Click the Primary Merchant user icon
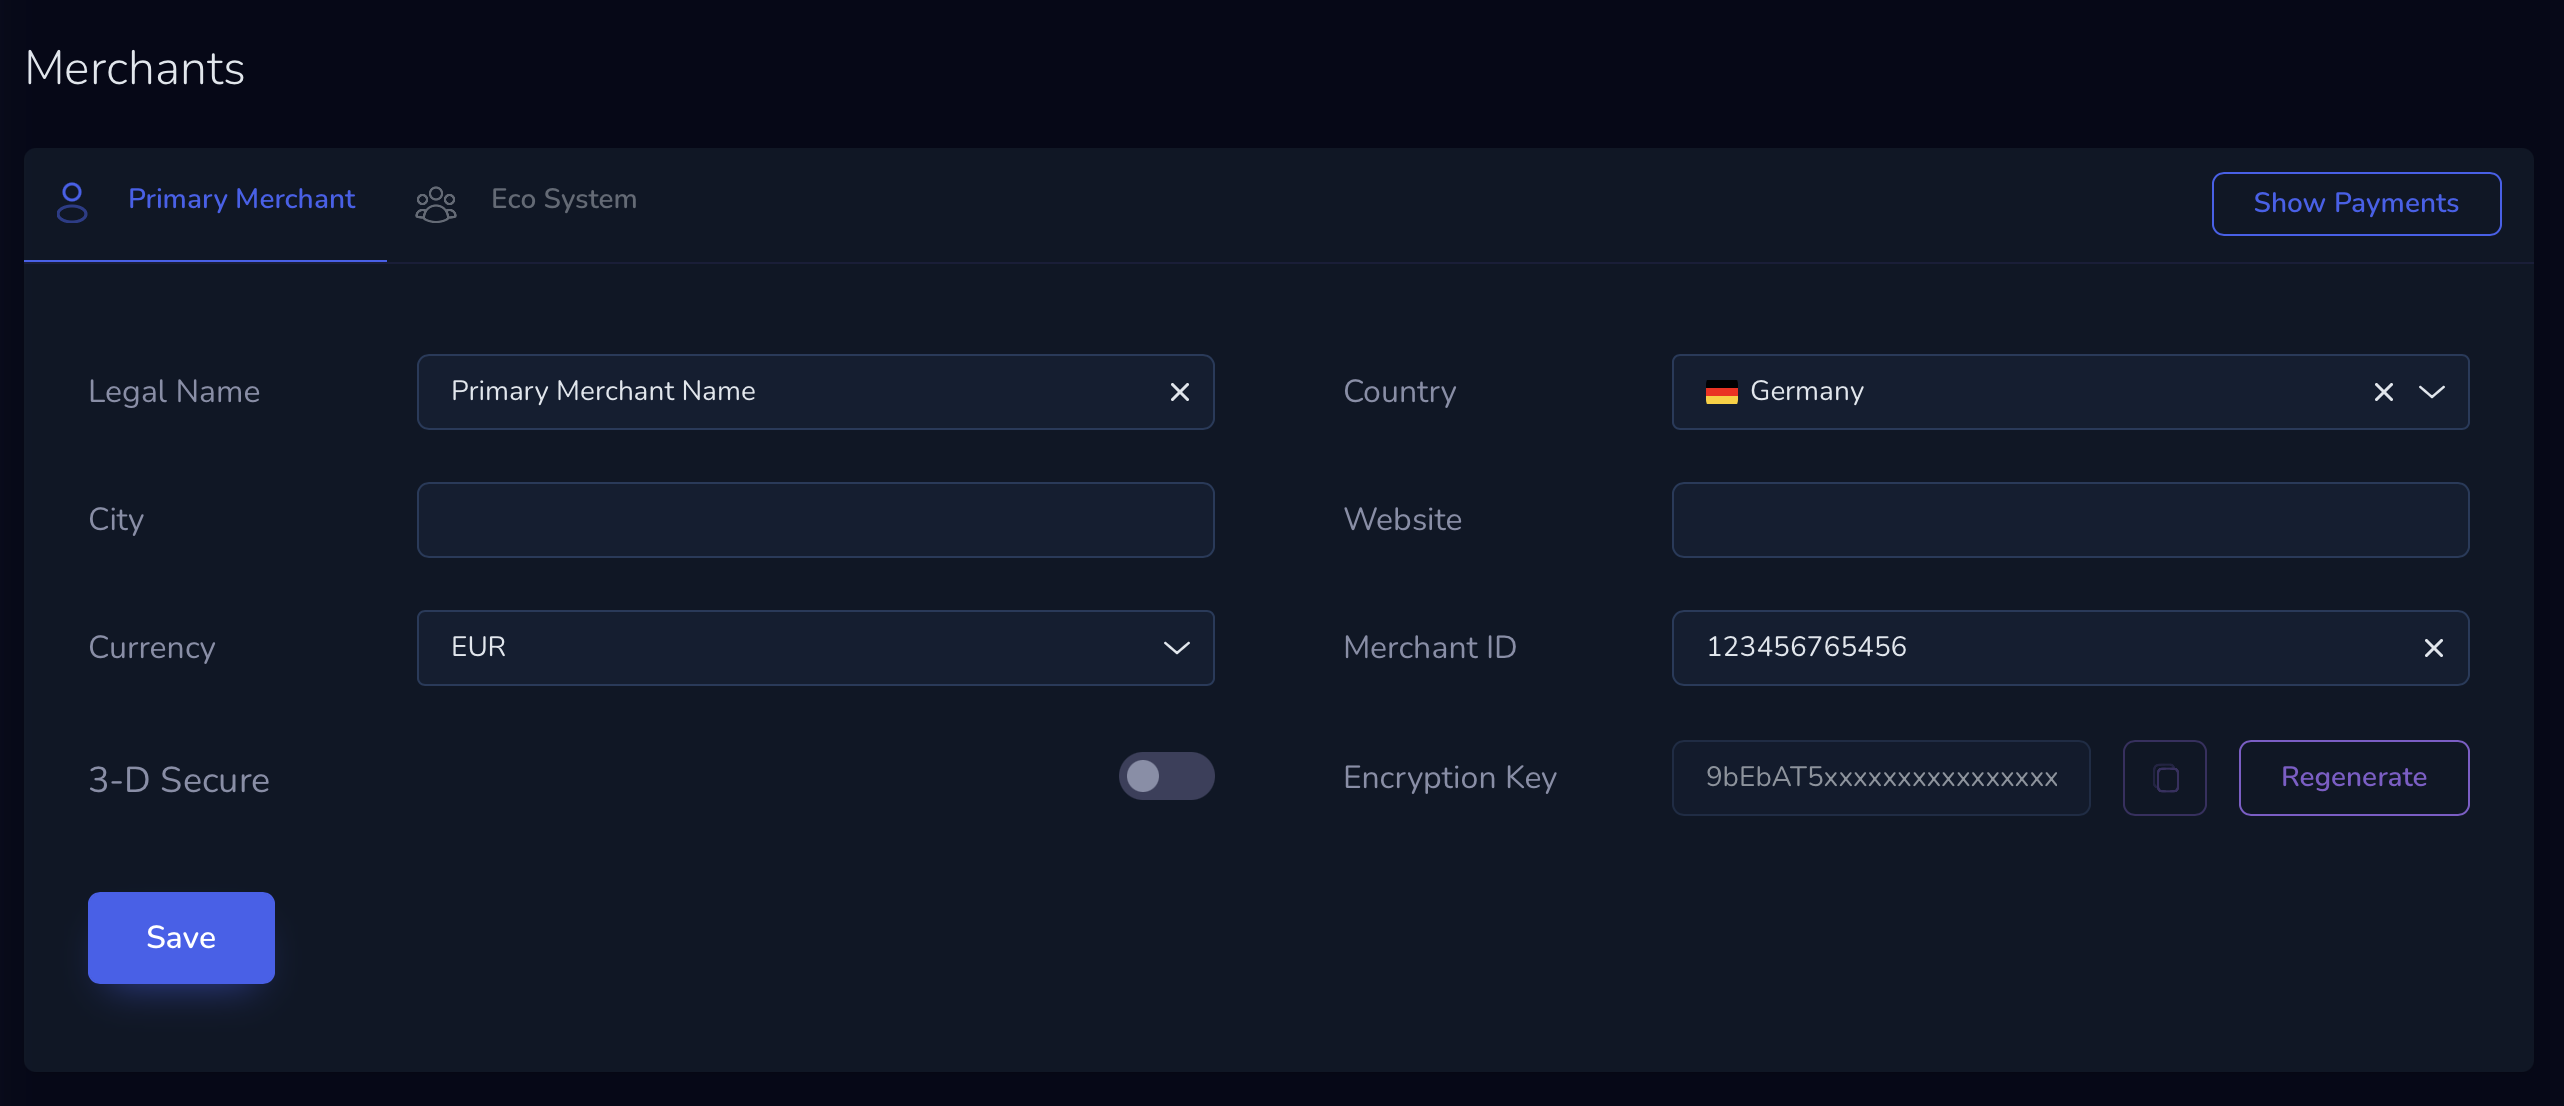Image resolution: width=2564 pixels, height=1106 pixels. click(x=72, y=198)
